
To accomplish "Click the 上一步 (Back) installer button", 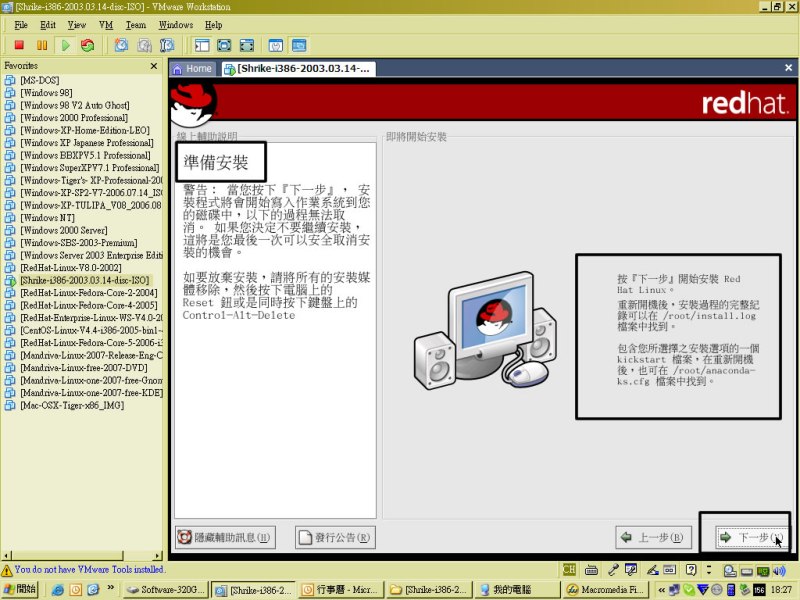I will [653, 537].
